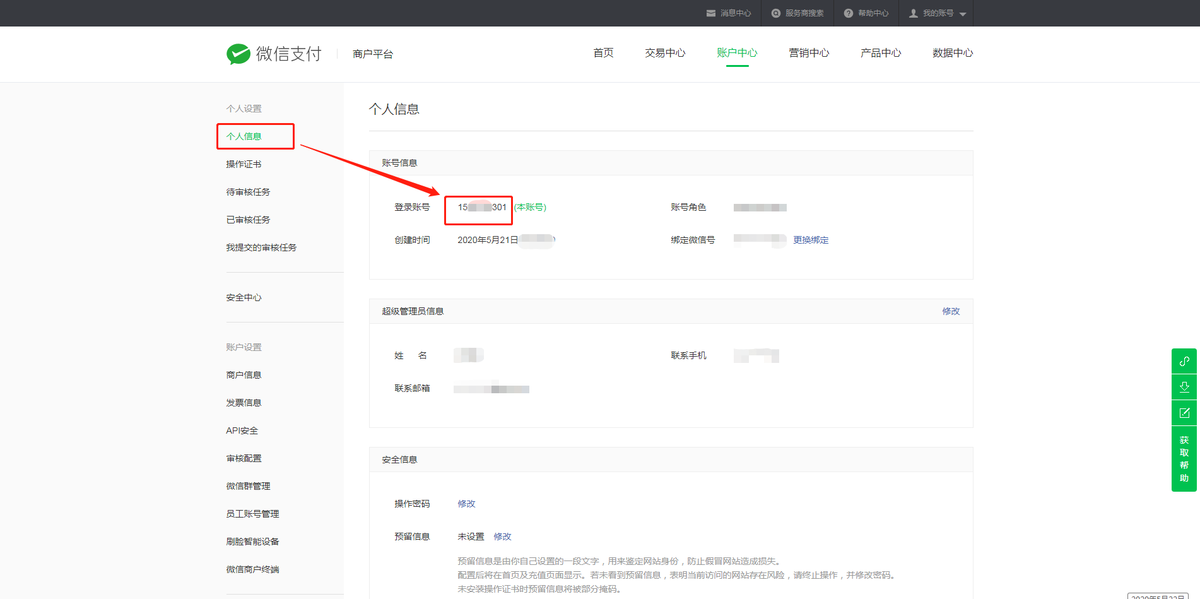
Task: Click the 帮助中心 question mark icon
Action: (x=848, y=13)
